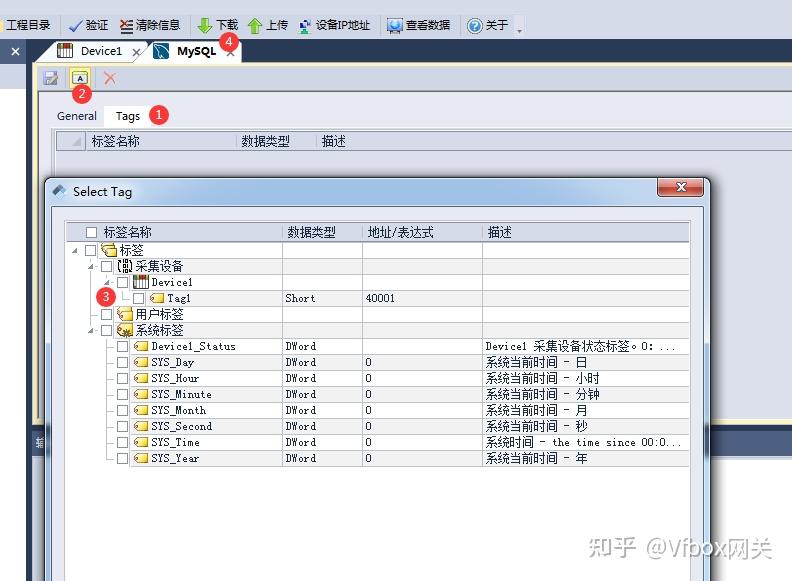Click the red delete X icon
The height and width of the screenshot is (581, 792).
[x=110, y=78]
